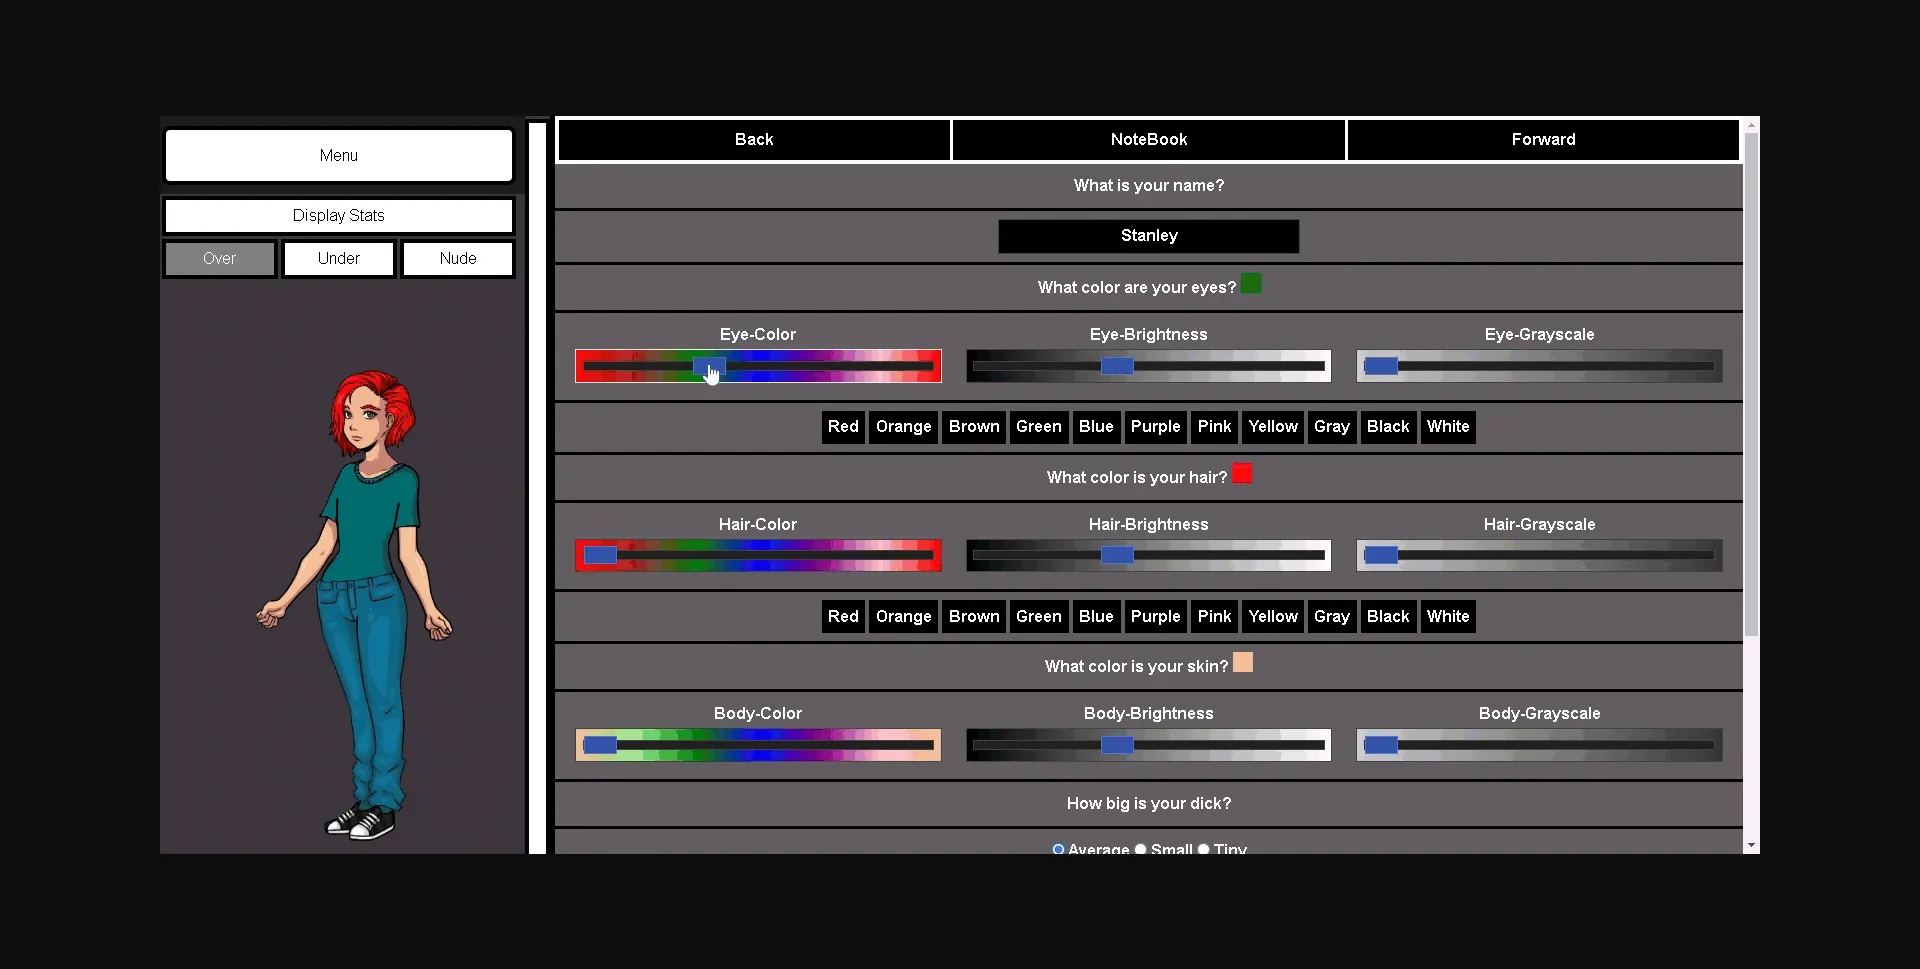Screen dimensions: 1920x969
Task: Select the Average dick size option
Action: point(1060,848)
